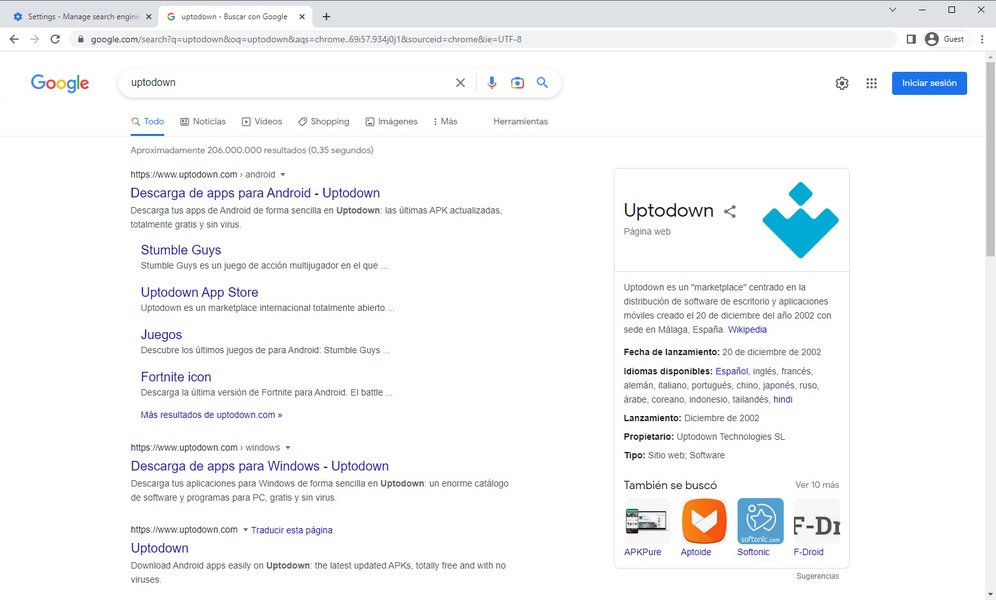Switch to the Noticias results tab
996x600 pixels.
(x=203, y=121)
